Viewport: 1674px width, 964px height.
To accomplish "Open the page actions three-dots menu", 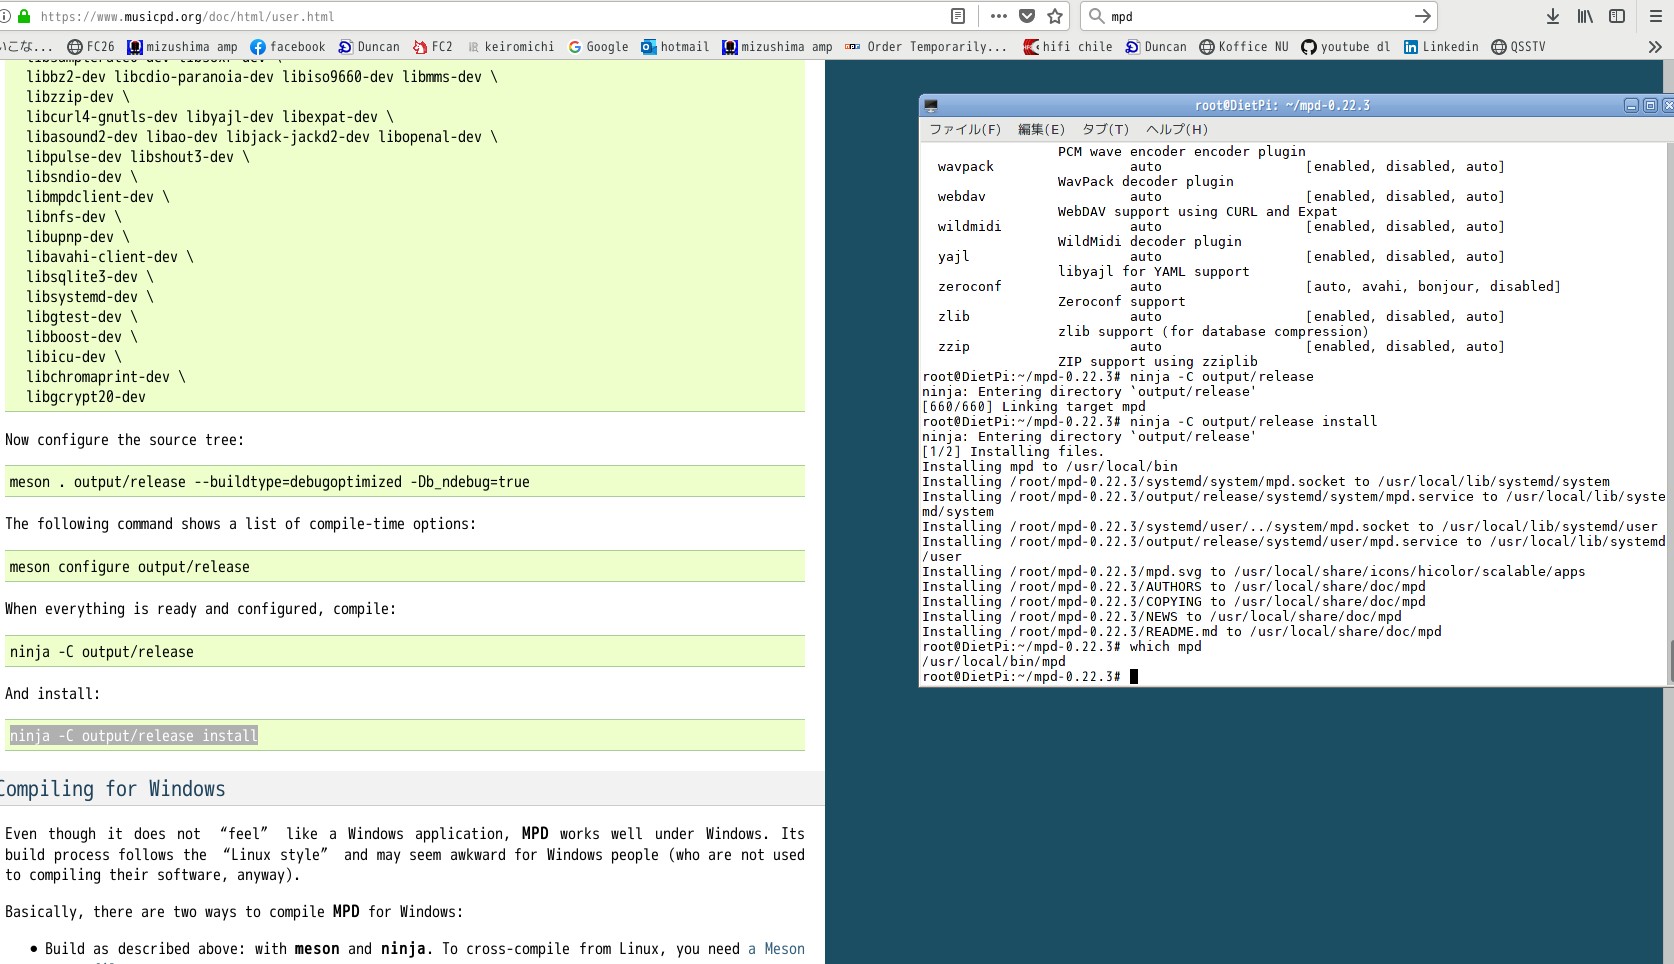I will 998,16.
